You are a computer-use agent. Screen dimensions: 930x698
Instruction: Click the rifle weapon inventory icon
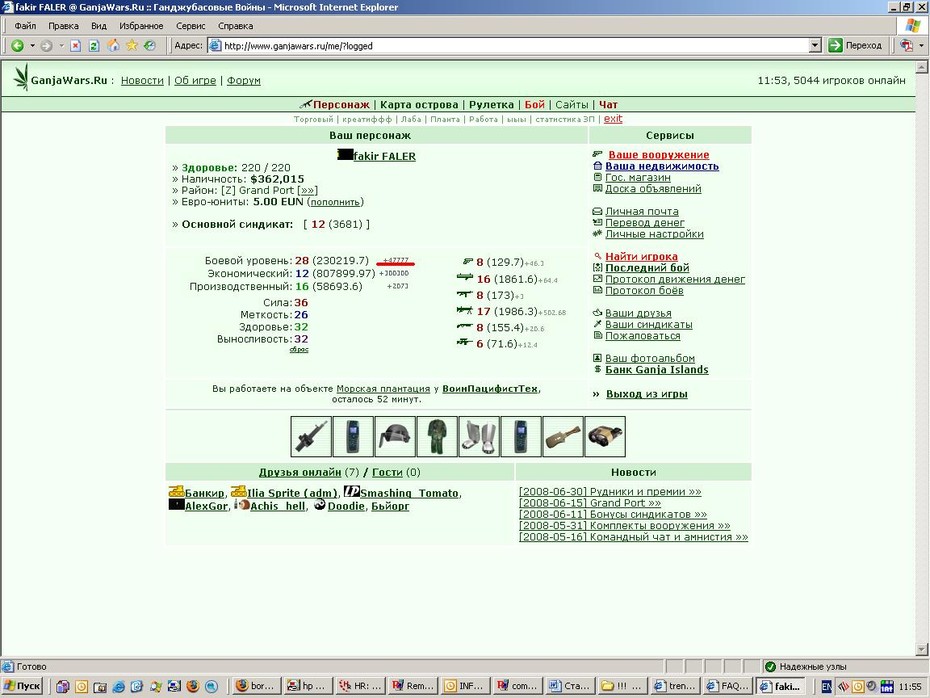tap(311, 436)
